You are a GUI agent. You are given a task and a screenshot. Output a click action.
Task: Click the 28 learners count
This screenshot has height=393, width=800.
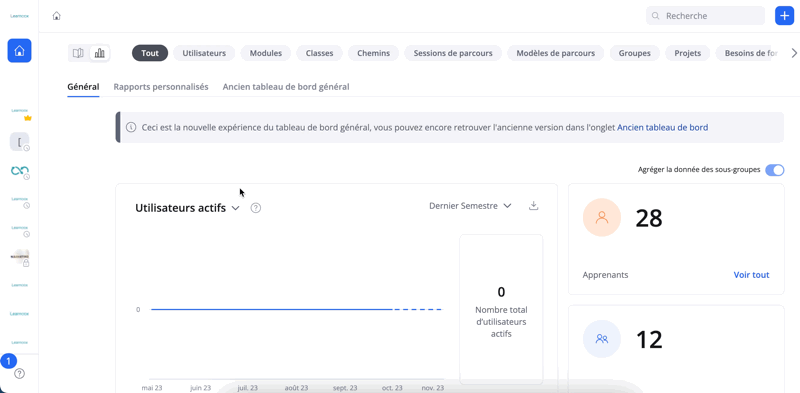[649, 218]
